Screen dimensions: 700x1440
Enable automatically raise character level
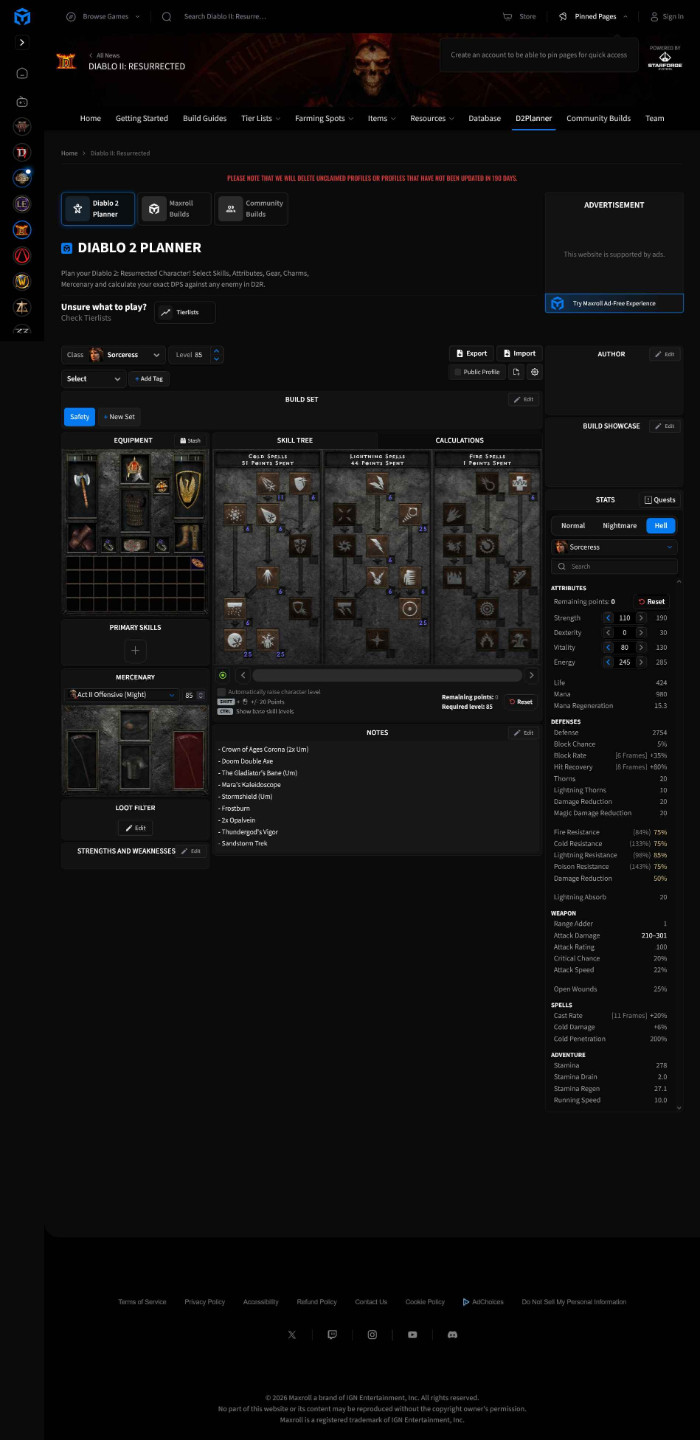pos(221,692)
